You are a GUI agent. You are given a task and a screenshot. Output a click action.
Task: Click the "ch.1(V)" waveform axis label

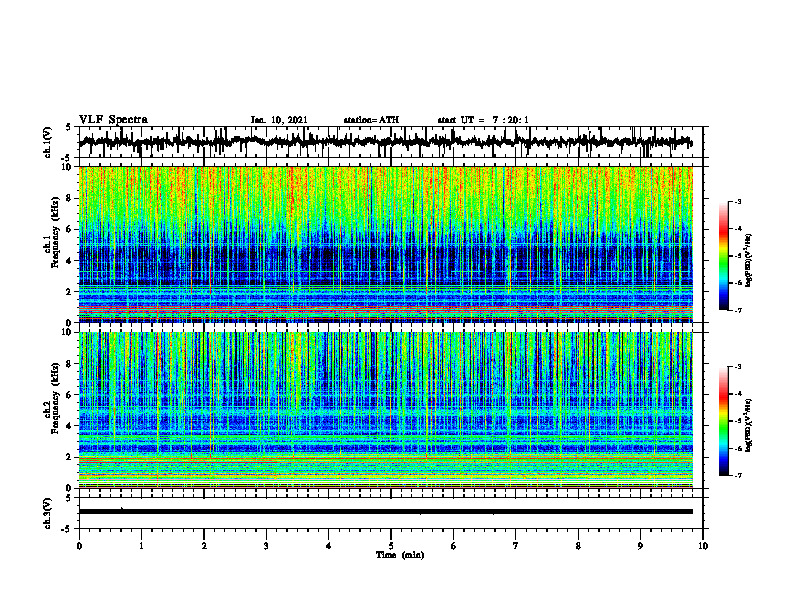(x=48, y=142)
